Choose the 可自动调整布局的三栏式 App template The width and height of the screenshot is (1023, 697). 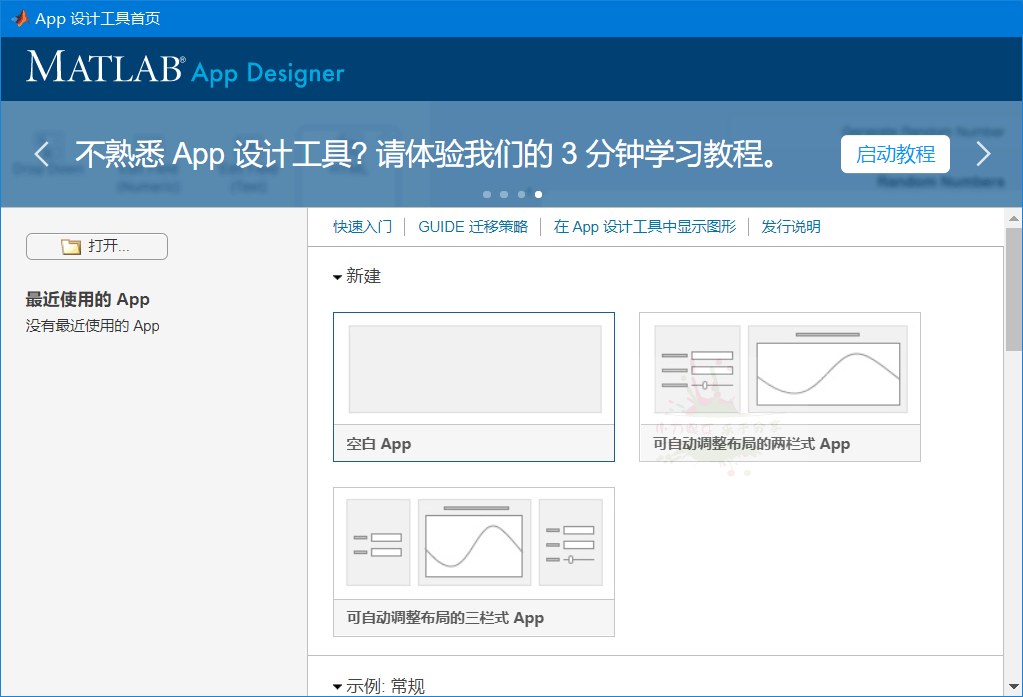[474, 561]
